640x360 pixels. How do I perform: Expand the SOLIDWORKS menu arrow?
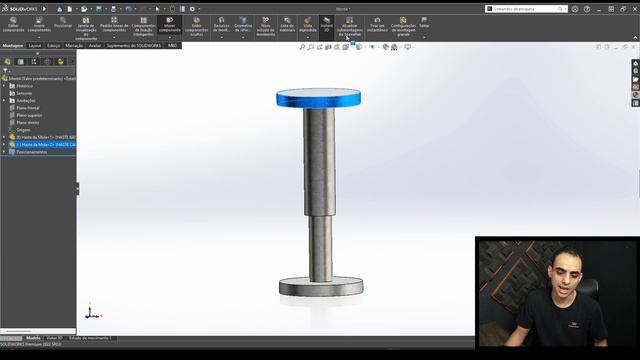44,9
